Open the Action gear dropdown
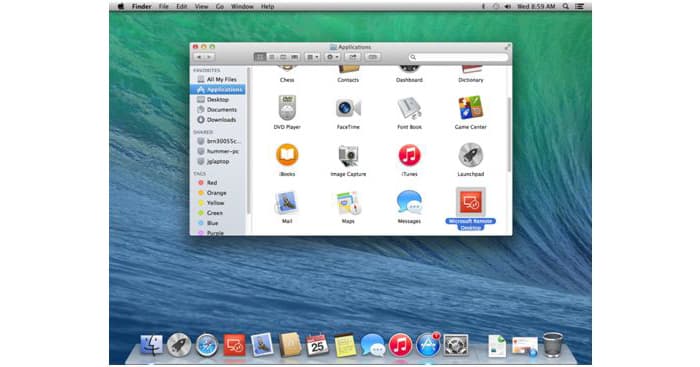This screenshot has width=700, height=367. tap(333, 57)
